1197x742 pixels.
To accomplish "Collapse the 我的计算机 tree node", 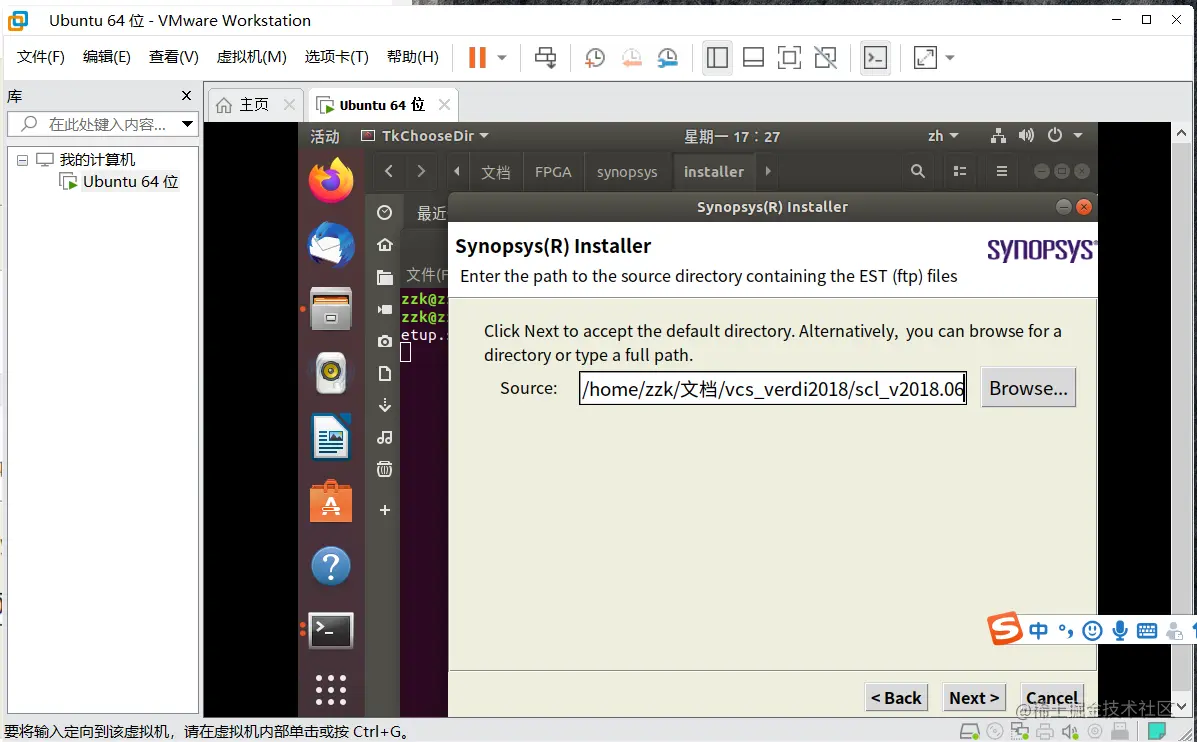I will click(x=22, y=160).
